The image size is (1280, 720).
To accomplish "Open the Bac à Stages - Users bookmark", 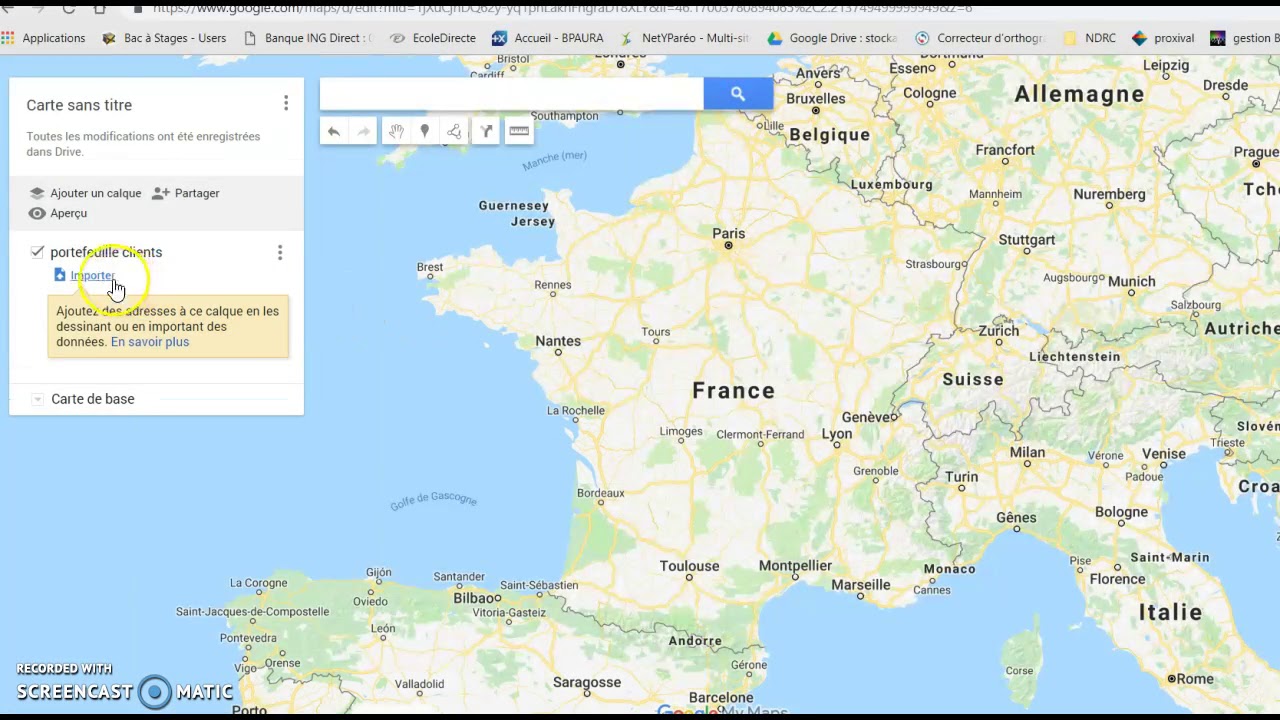I will (x=165, y=38).
